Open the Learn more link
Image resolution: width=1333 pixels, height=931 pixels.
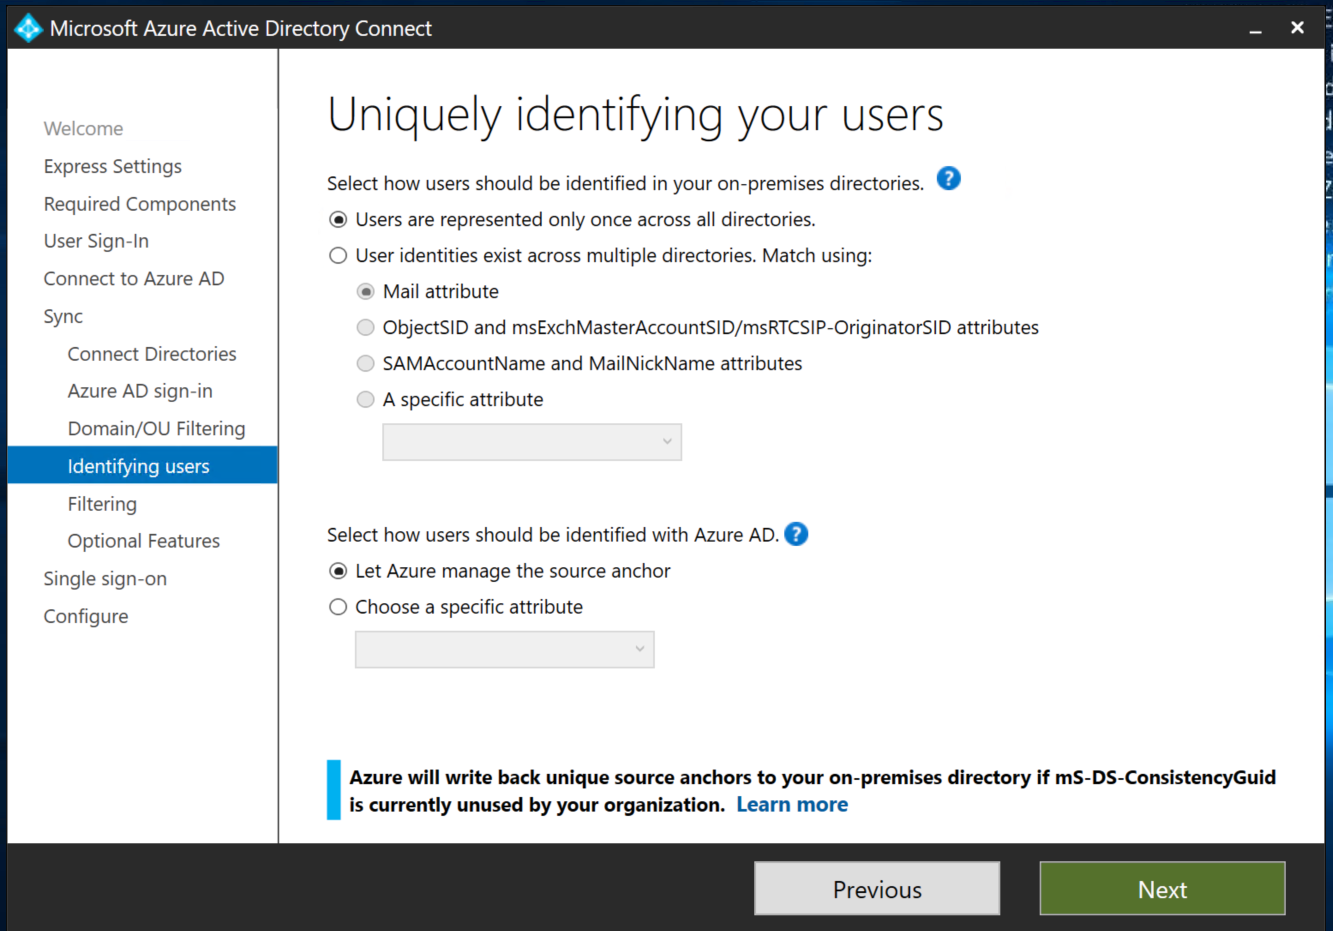[x=792, y=805]
